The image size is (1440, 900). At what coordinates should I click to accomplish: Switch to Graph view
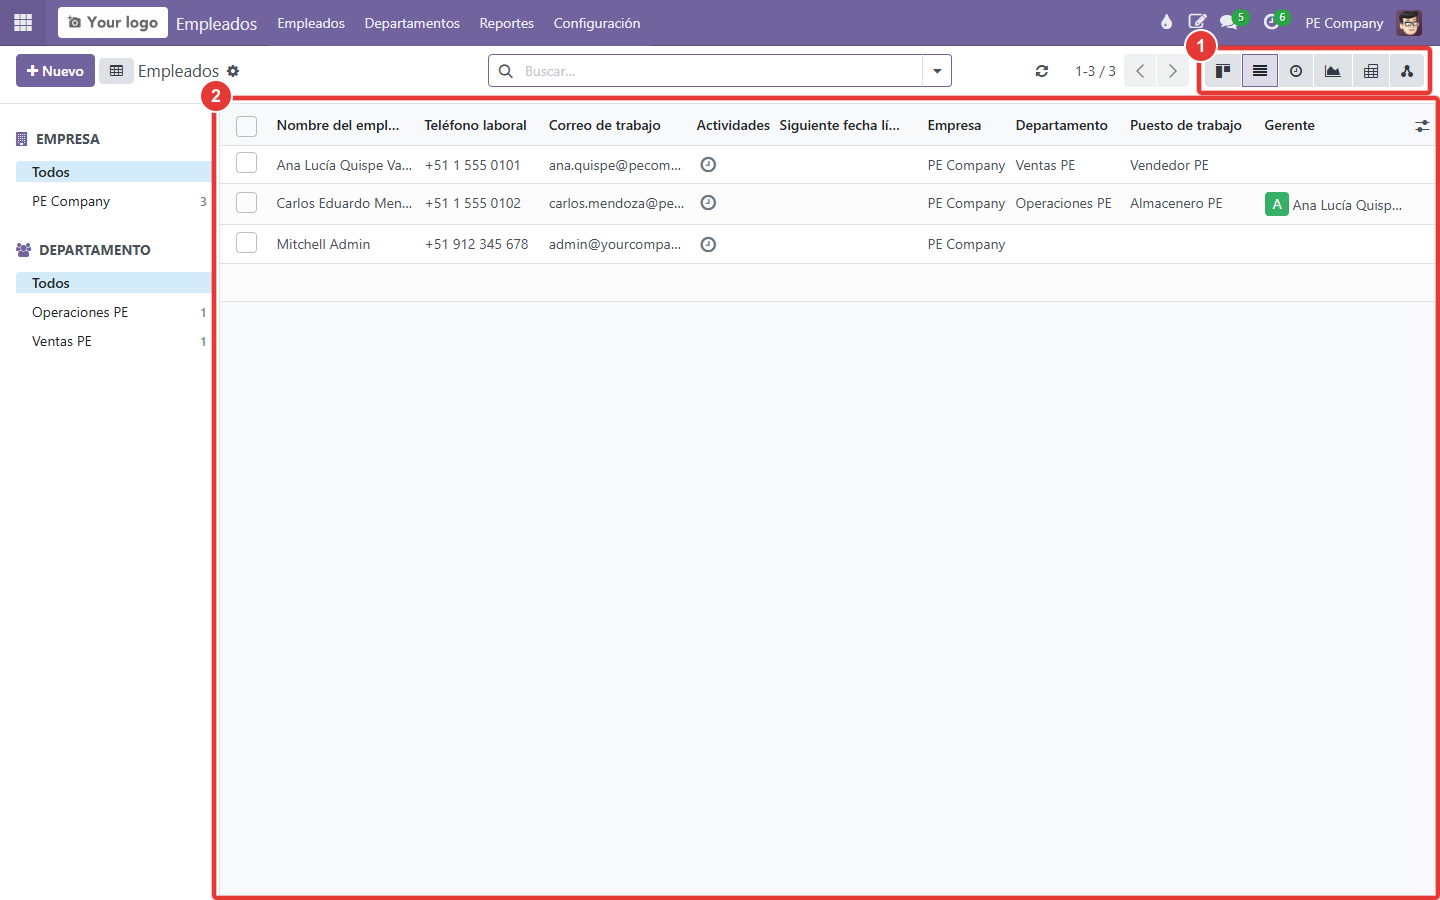pyautogui.click(x=1333, y=71)
